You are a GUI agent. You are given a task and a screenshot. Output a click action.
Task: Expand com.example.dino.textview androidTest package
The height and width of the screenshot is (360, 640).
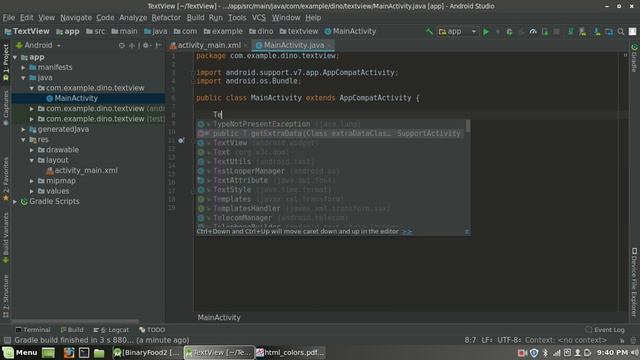point(32,109)
